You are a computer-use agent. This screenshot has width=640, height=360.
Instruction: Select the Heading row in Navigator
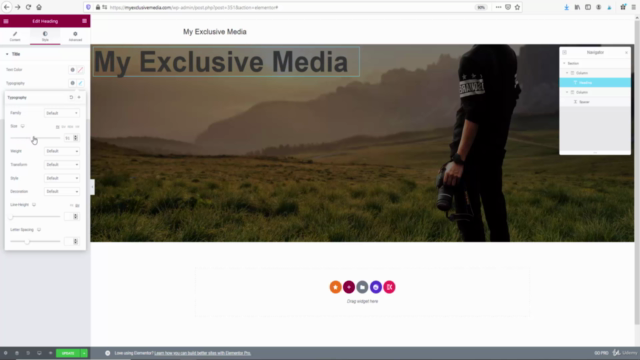(595, 82)
